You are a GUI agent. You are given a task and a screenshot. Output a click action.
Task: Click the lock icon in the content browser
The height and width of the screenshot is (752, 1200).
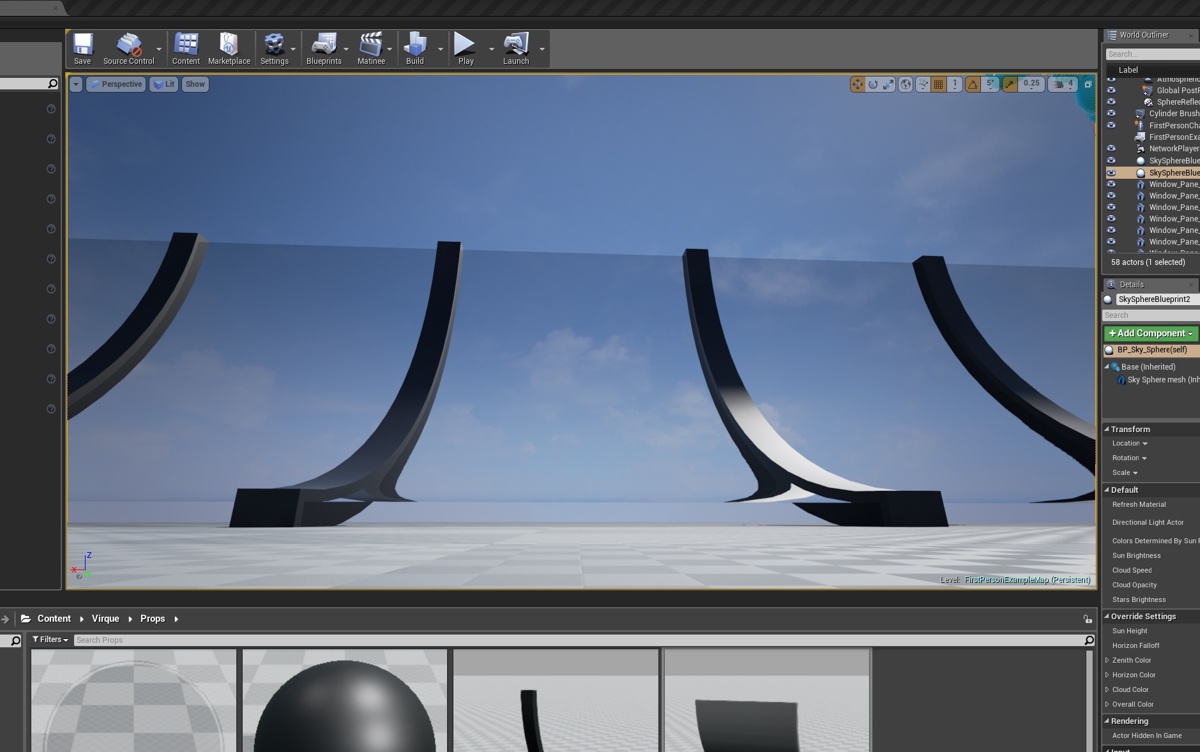point(1087,619)
